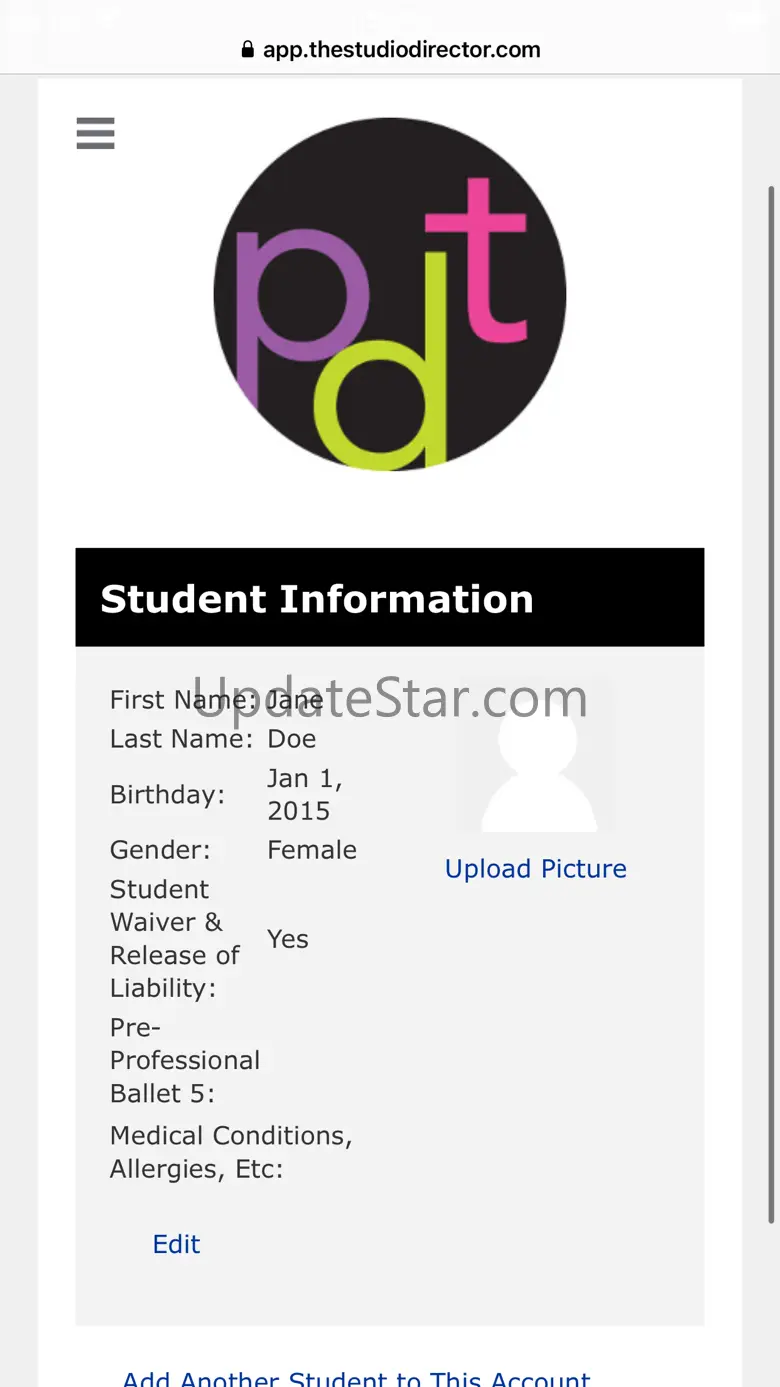780x1387 pixels.
Task: Click the Birthday field label
Action: [x=167, y=795]
